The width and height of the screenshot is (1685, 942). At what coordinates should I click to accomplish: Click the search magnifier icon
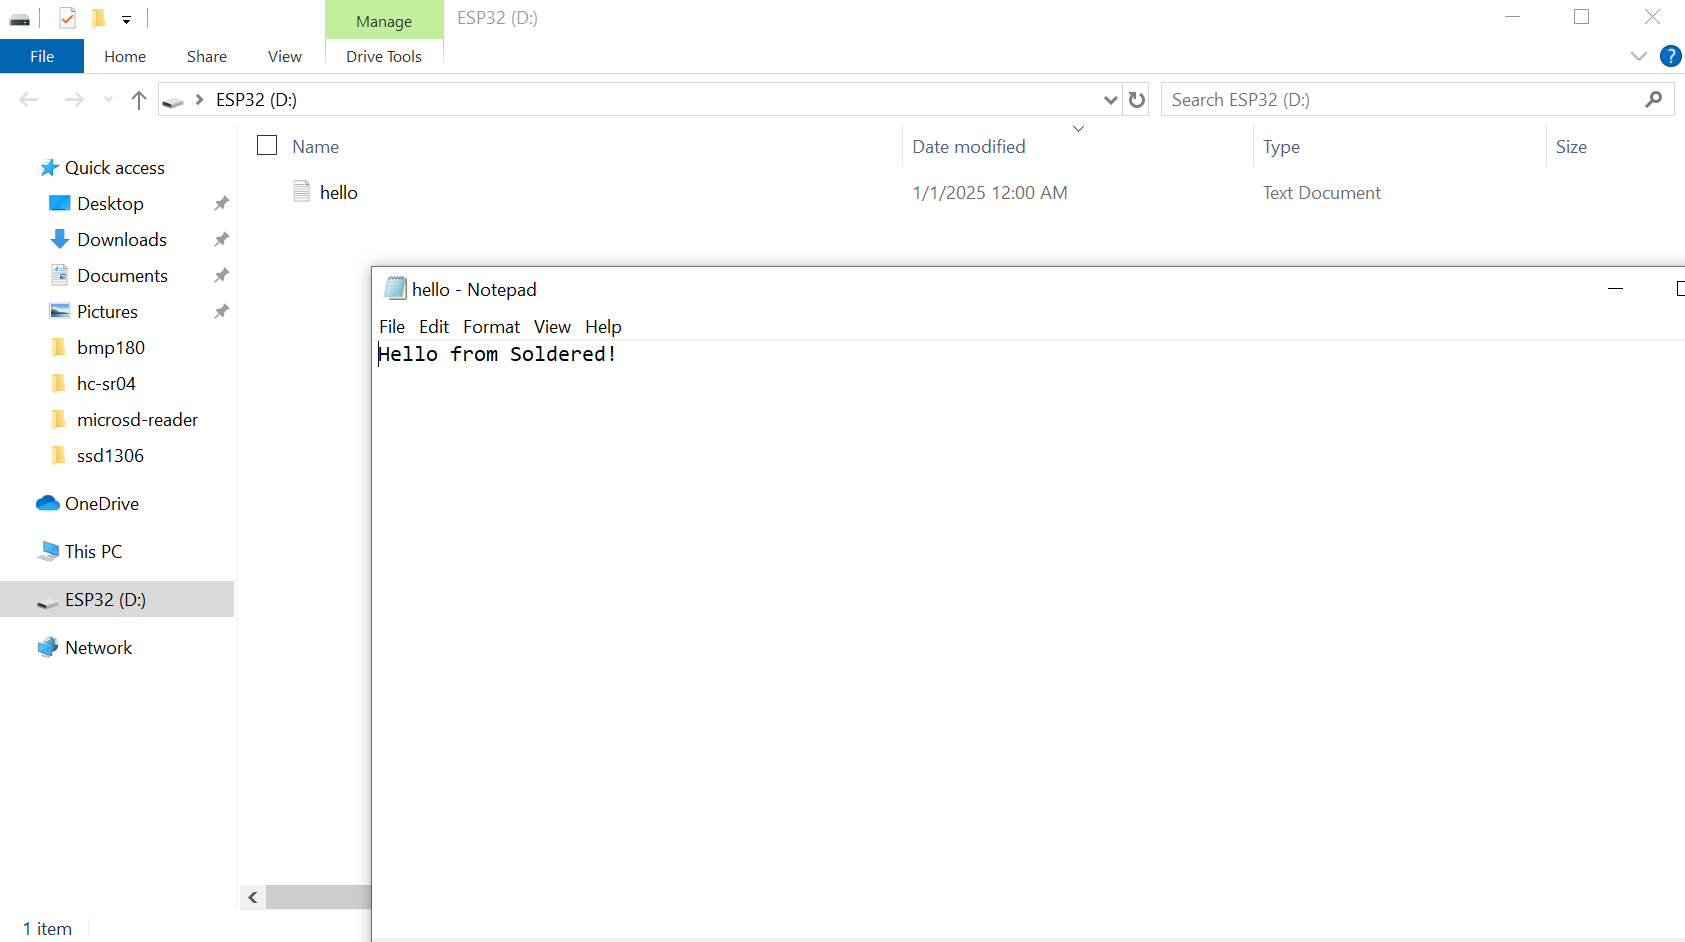click(x=1653, y=100)
